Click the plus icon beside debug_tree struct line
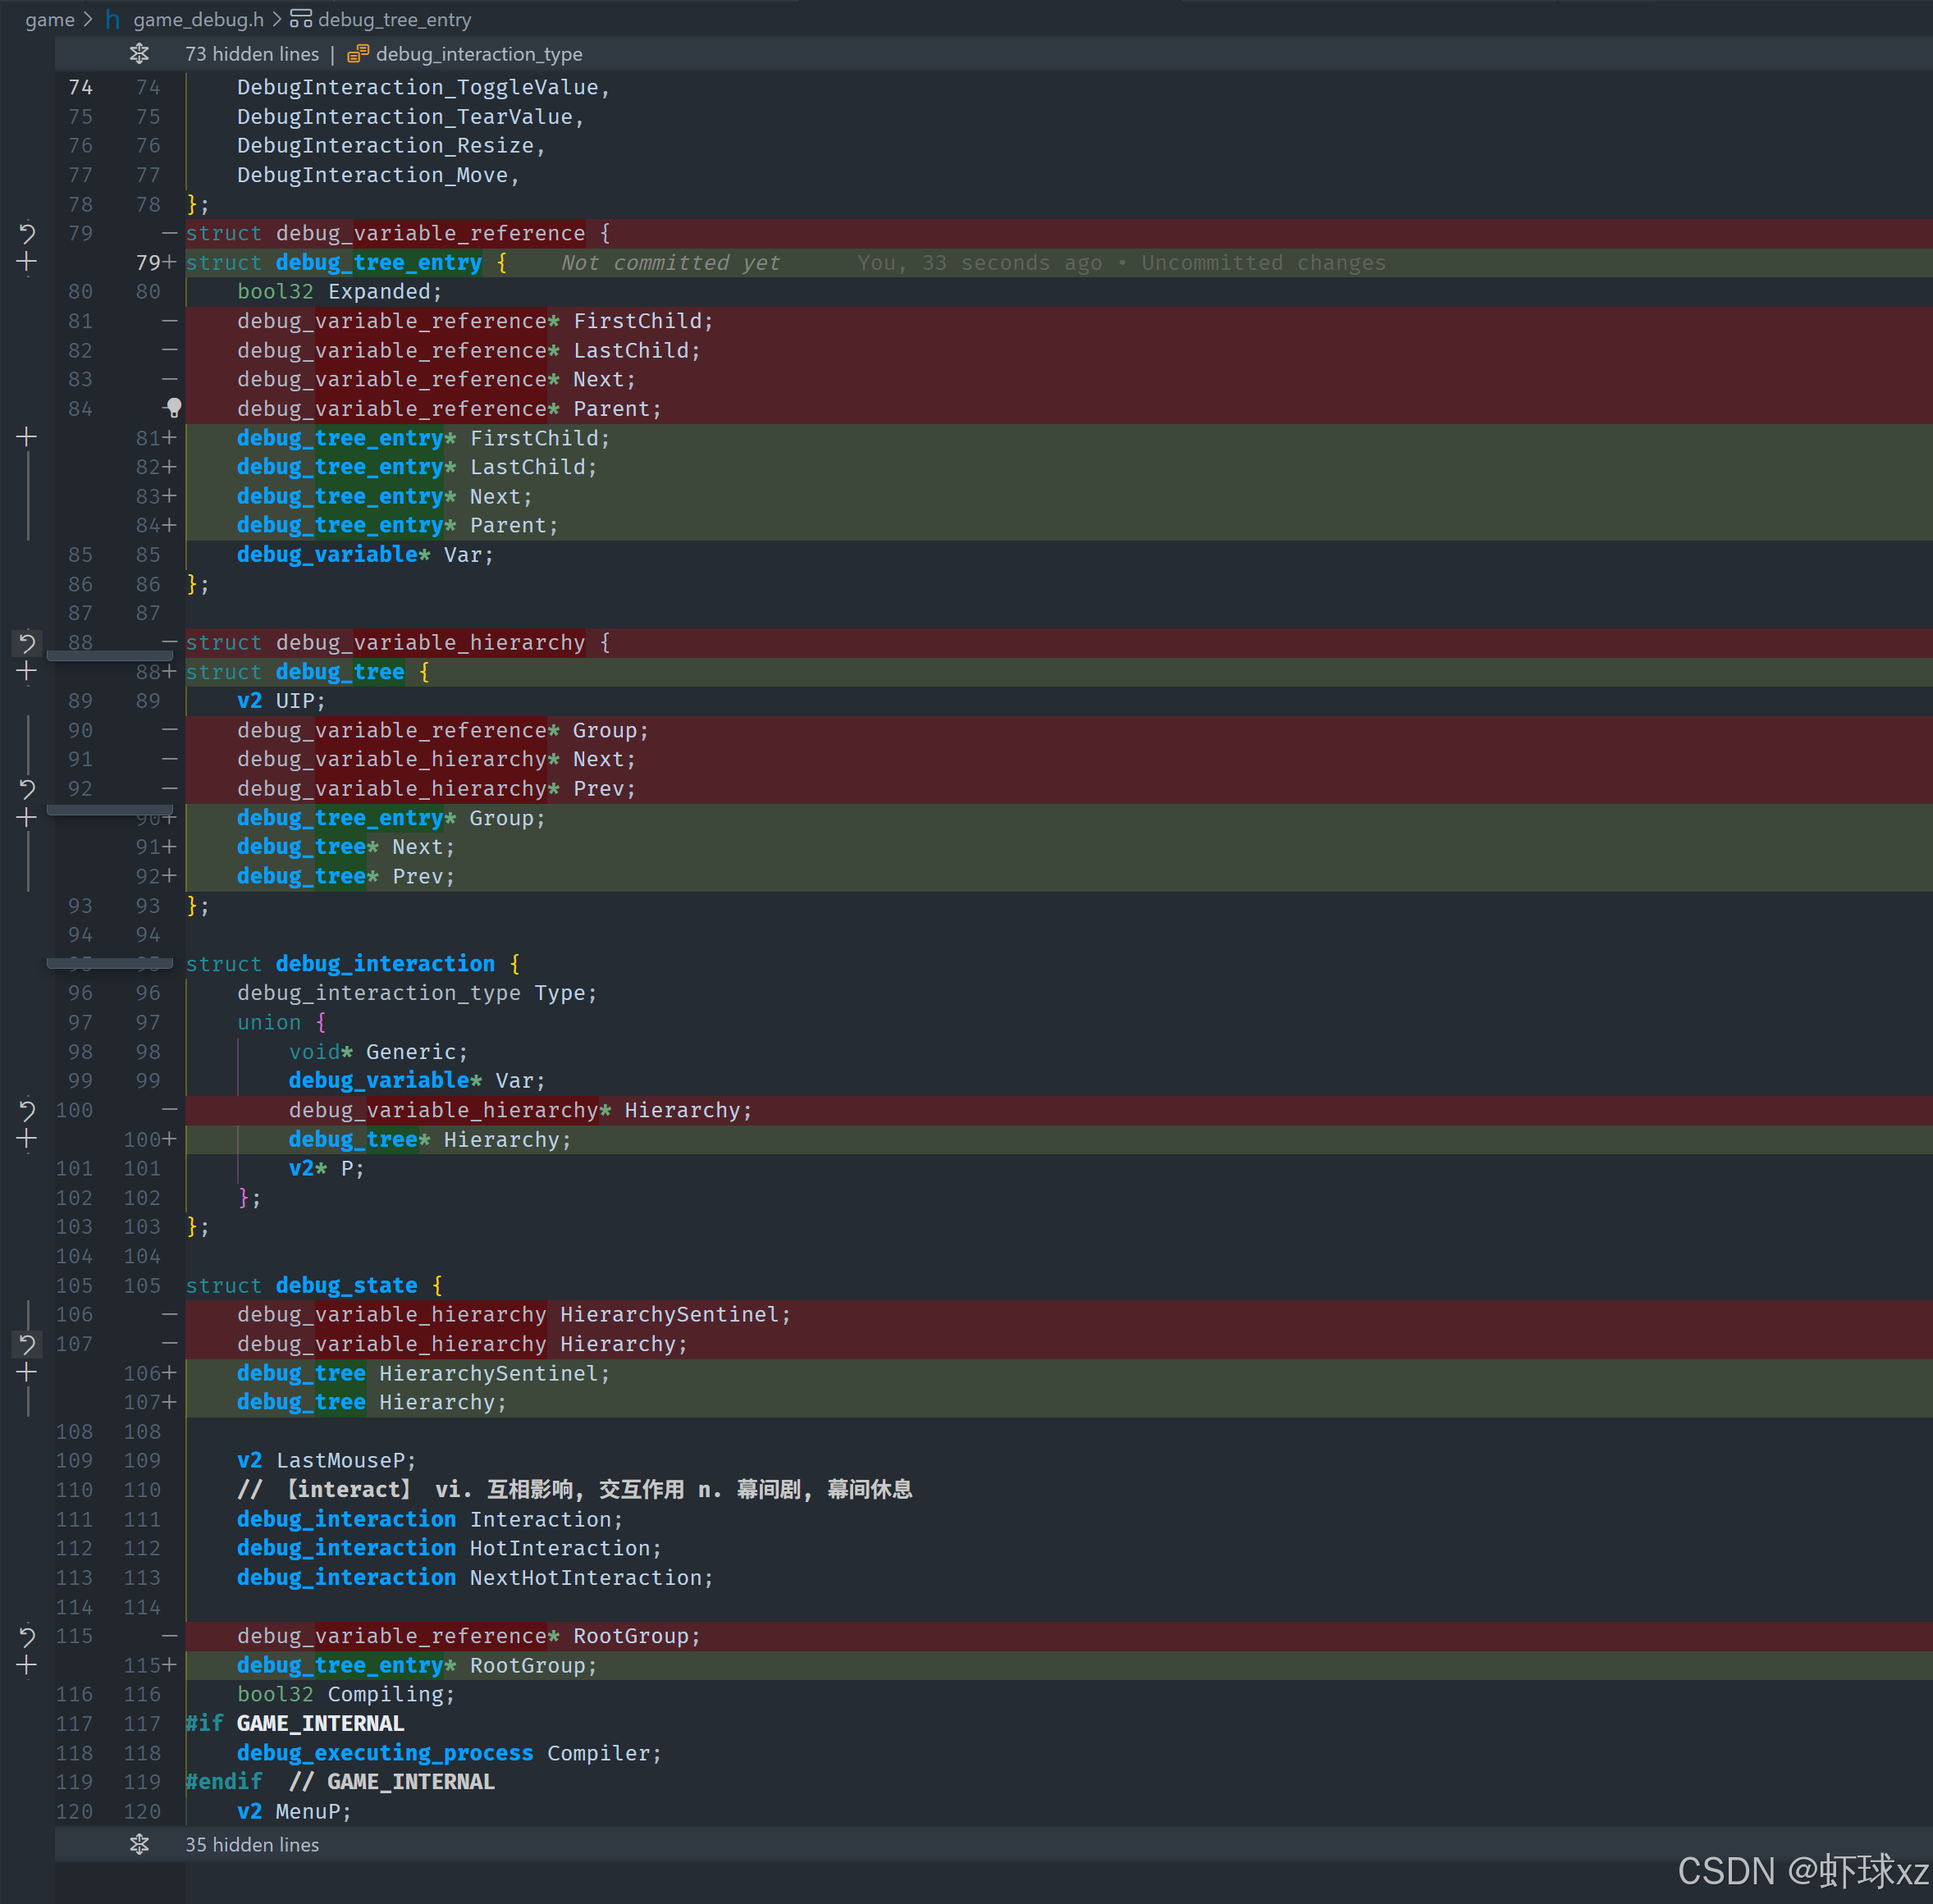 pyautogui.click(x=27, y=672)
